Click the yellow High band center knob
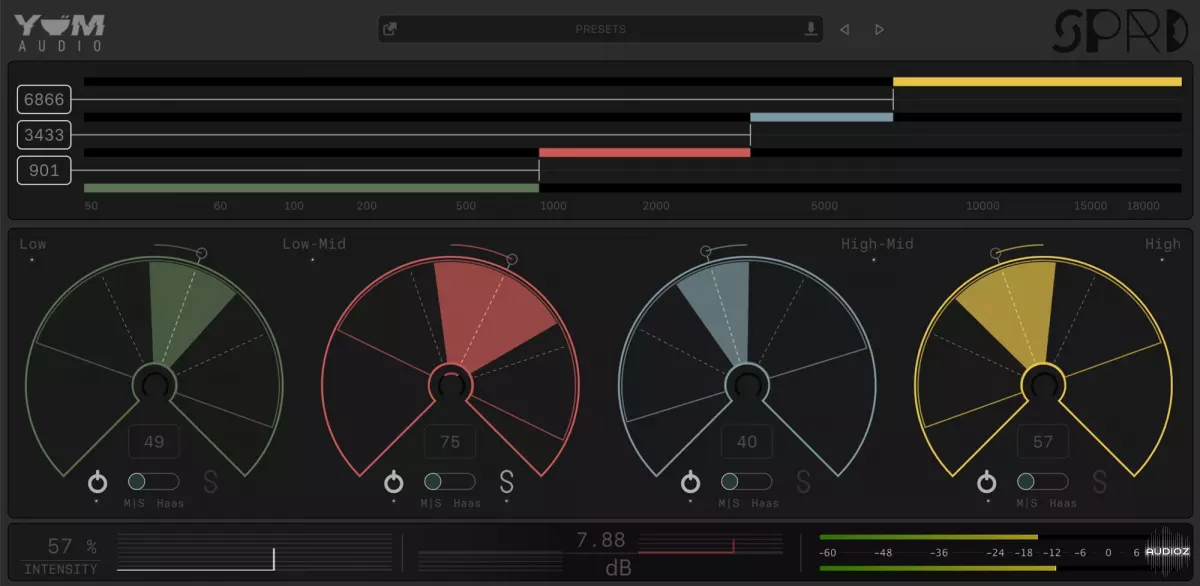 [1044, 385]
